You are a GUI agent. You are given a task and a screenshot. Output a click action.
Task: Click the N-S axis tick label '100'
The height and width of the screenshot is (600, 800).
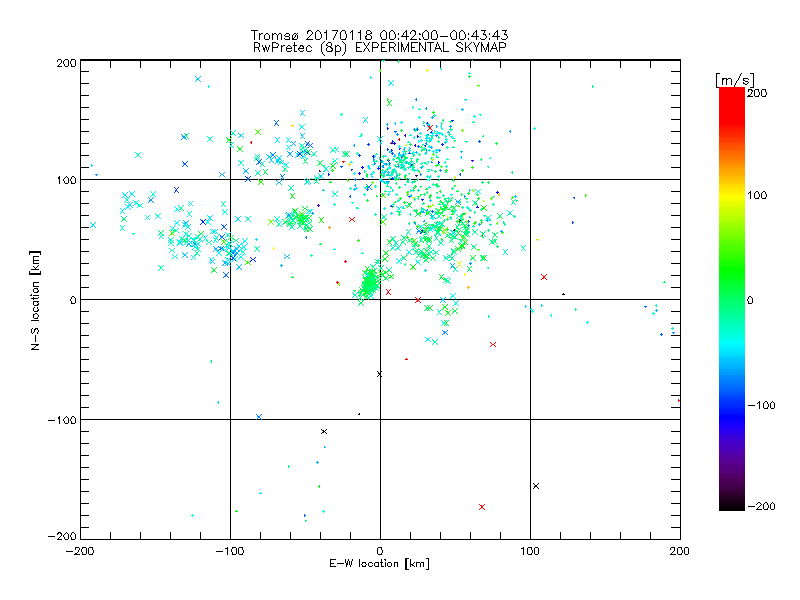[x=66, y=180]
